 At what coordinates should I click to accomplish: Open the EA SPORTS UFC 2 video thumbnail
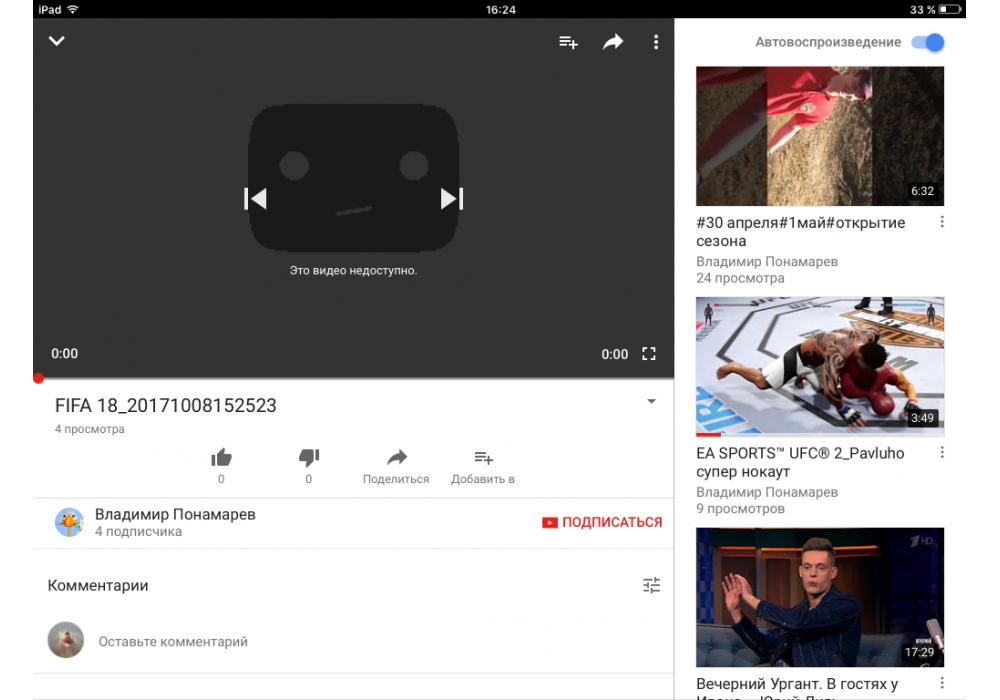click(x=819, y=366)
